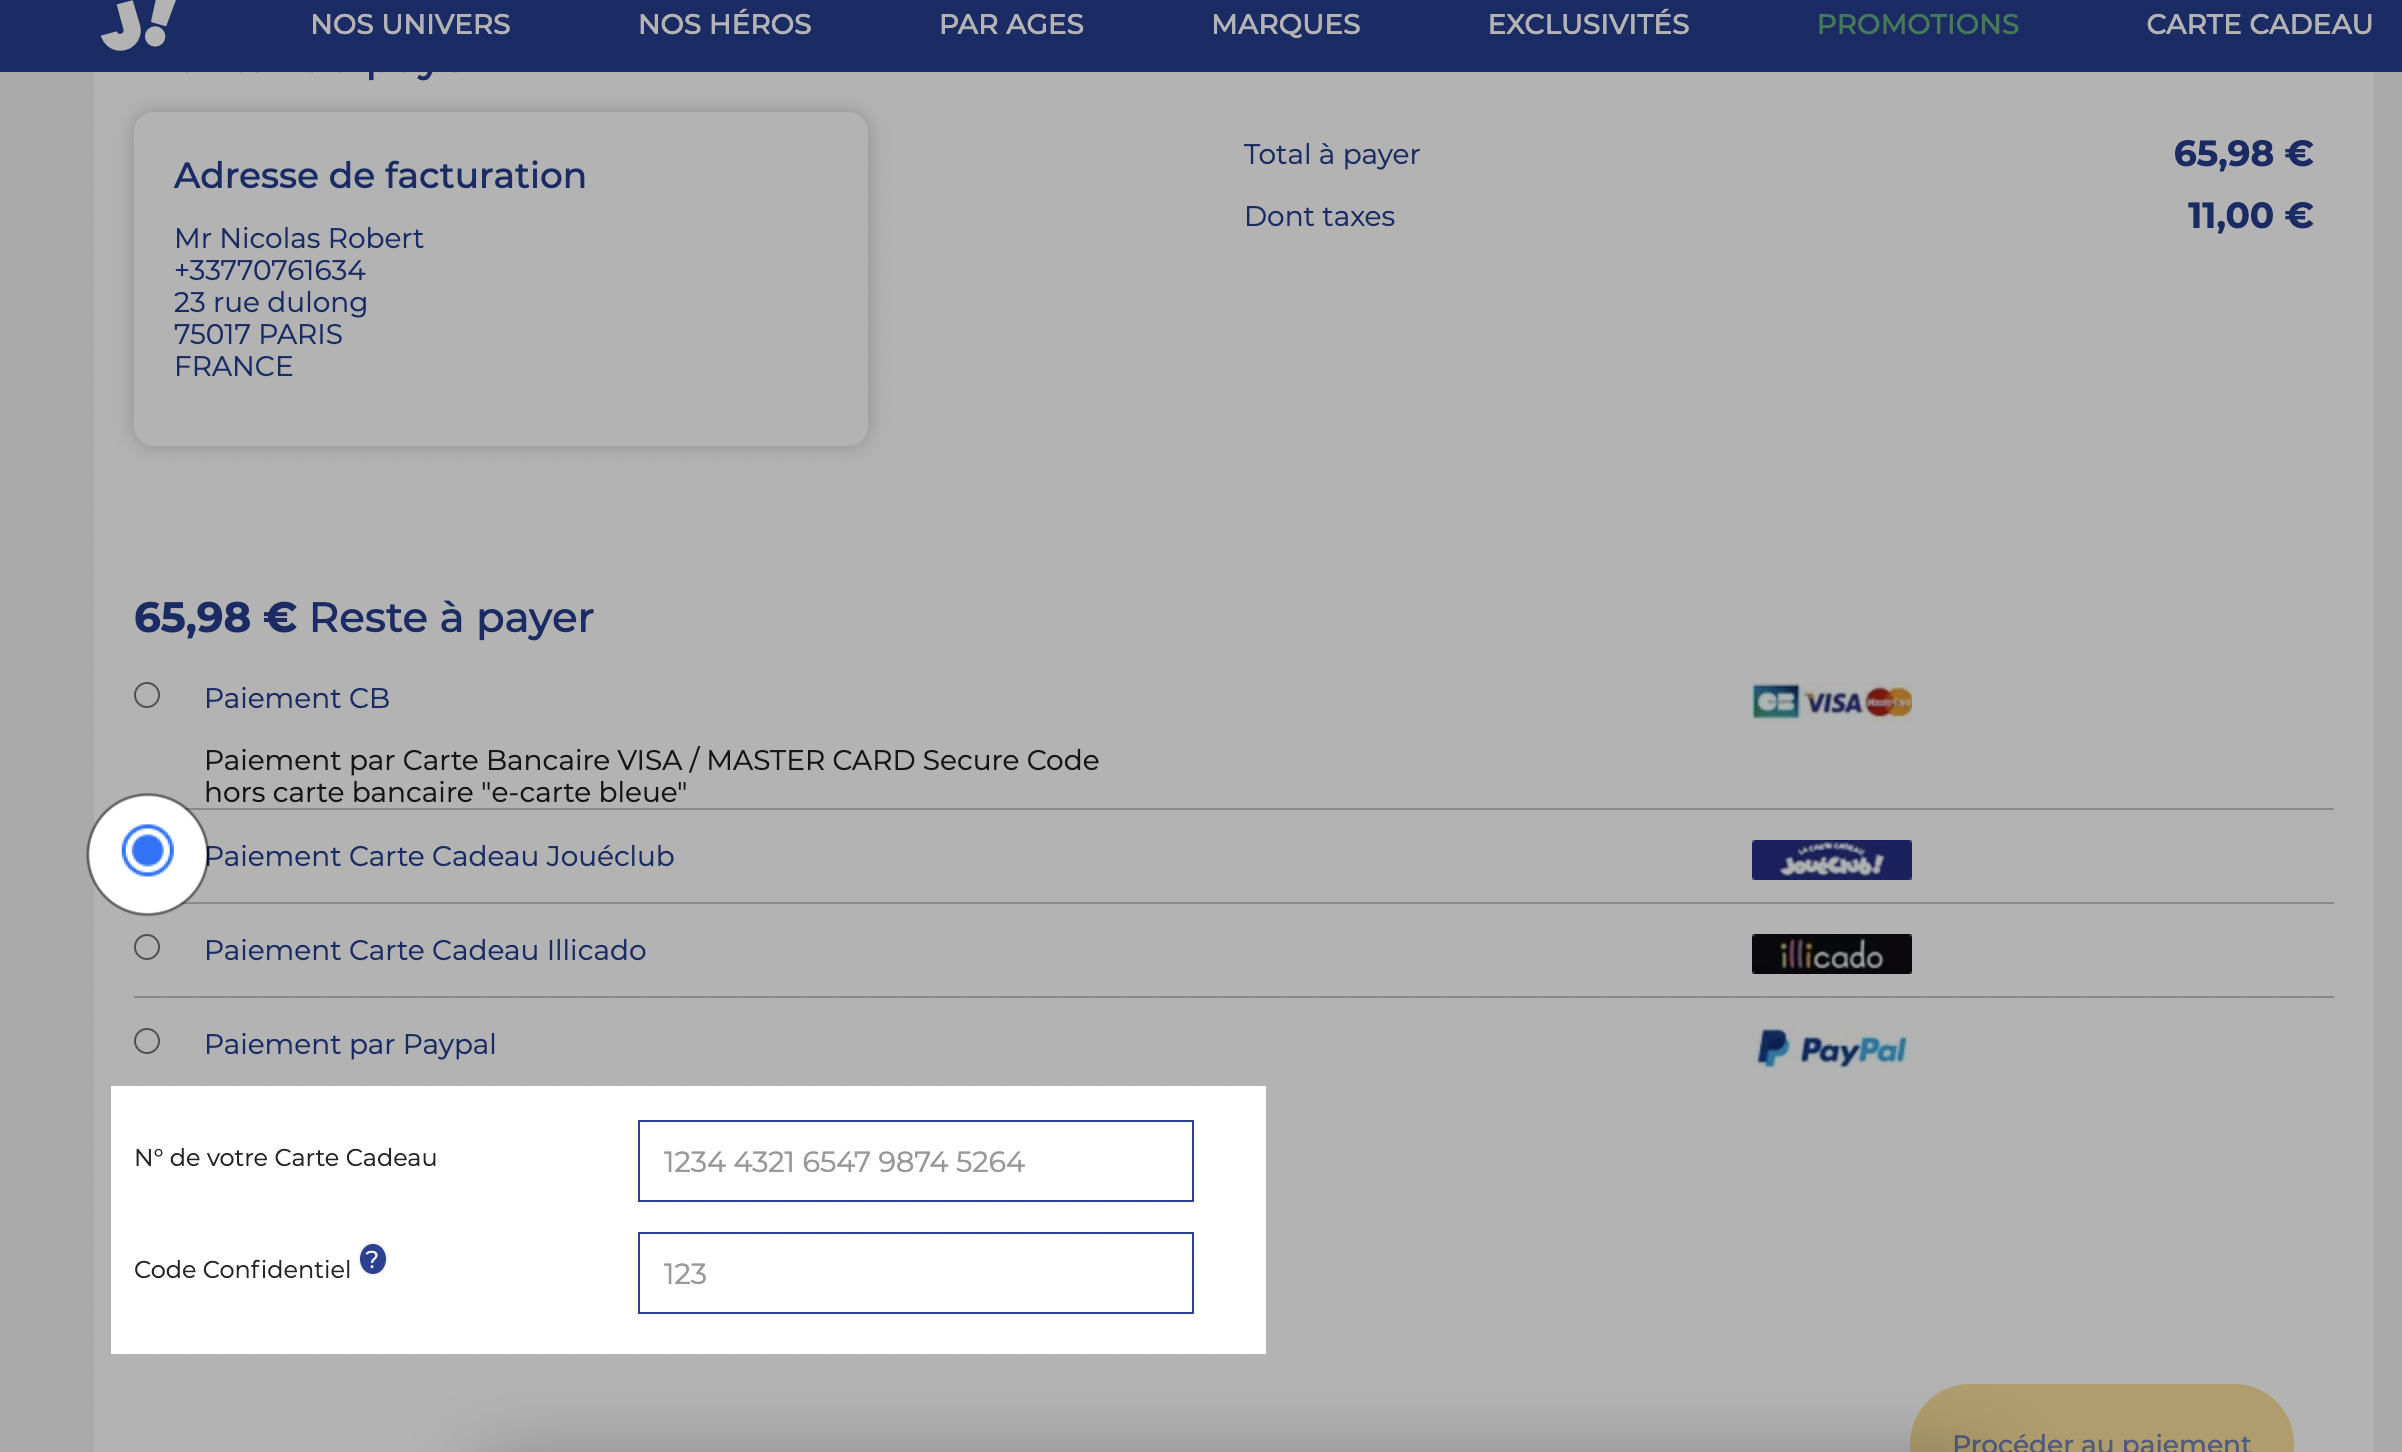Open the NOS UNIVERS menu
This screenshot has width=2402, height=1452.
[x=410, y=24]
